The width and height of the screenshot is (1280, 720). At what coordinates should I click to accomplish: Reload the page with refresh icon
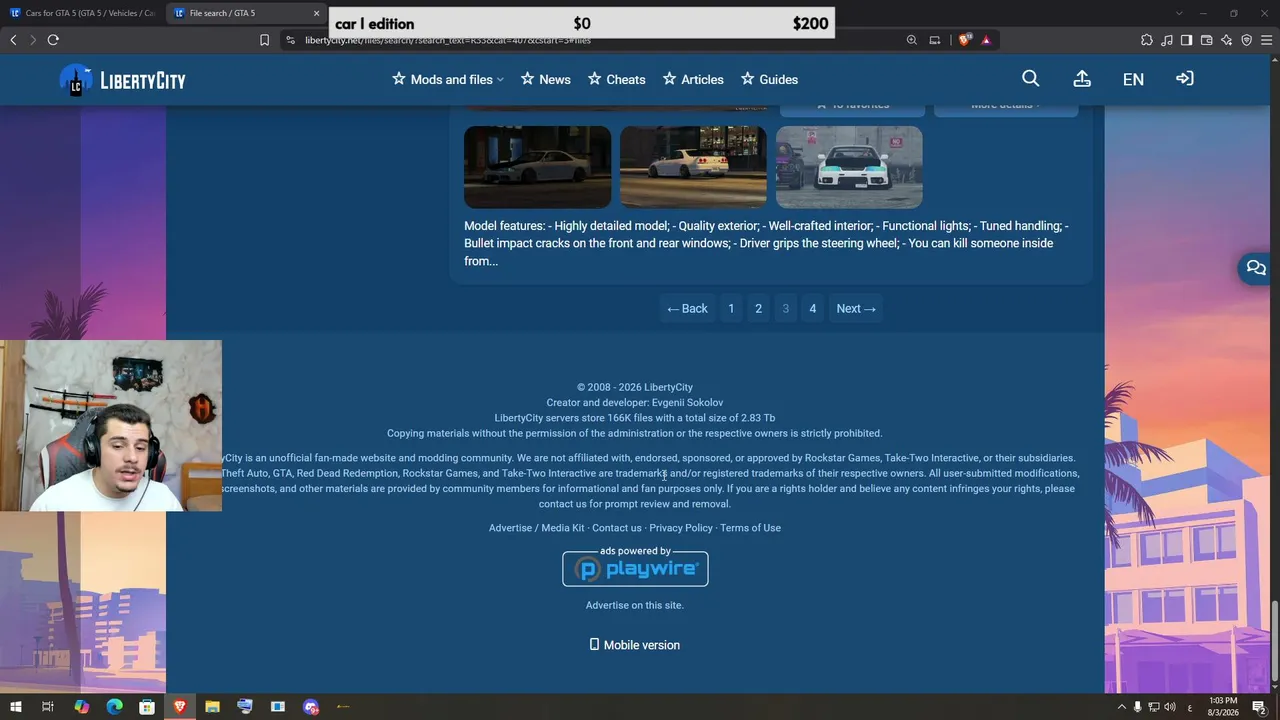(53, 40)
